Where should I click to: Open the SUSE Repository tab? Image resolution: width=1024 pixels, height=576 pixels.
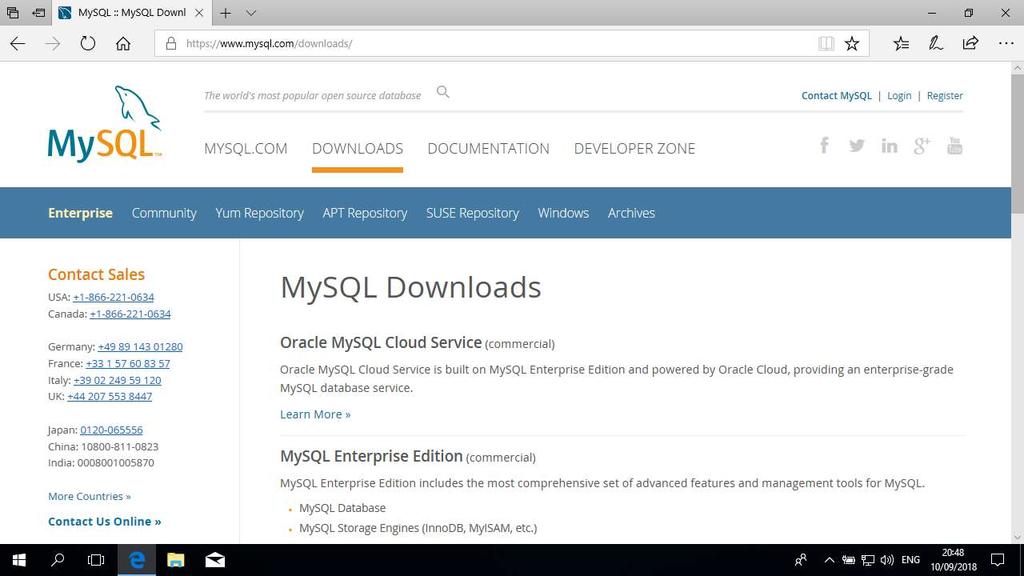(x=472, y=213)
